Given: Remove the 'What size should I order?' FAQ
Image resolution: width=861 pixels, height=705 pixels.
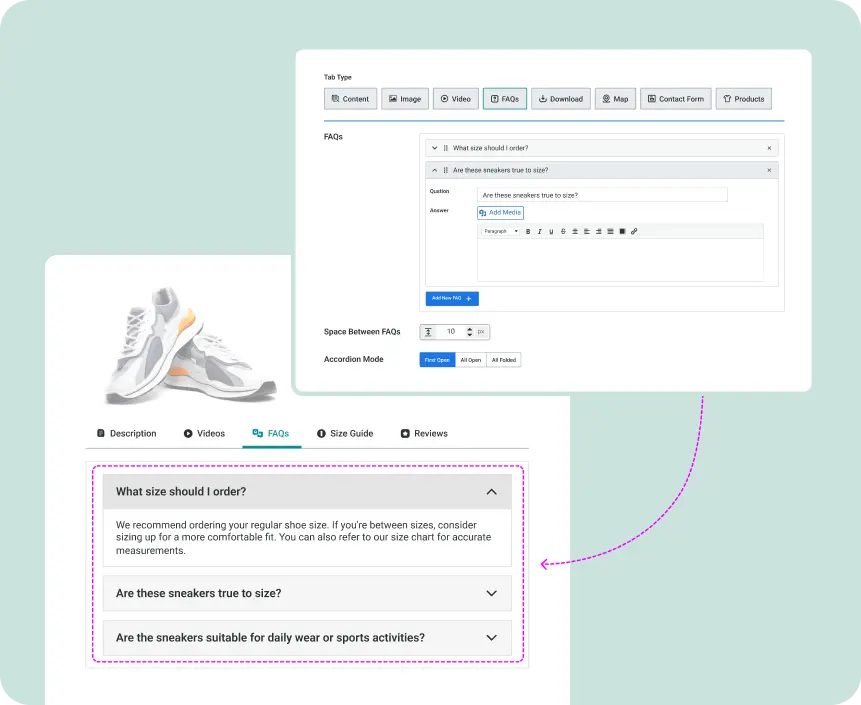Looking at the screenshot, I should click(x=769, y=148).
